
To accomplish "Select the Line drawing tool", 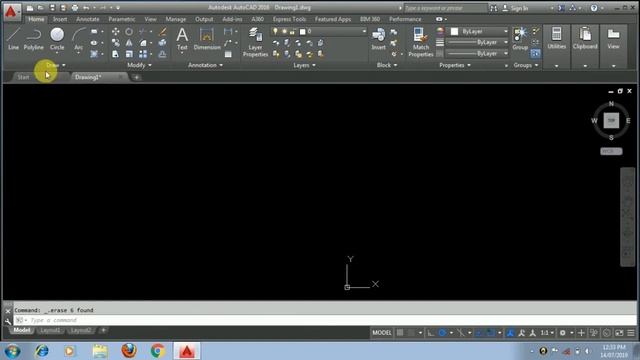I will click(x=13, y=39).
